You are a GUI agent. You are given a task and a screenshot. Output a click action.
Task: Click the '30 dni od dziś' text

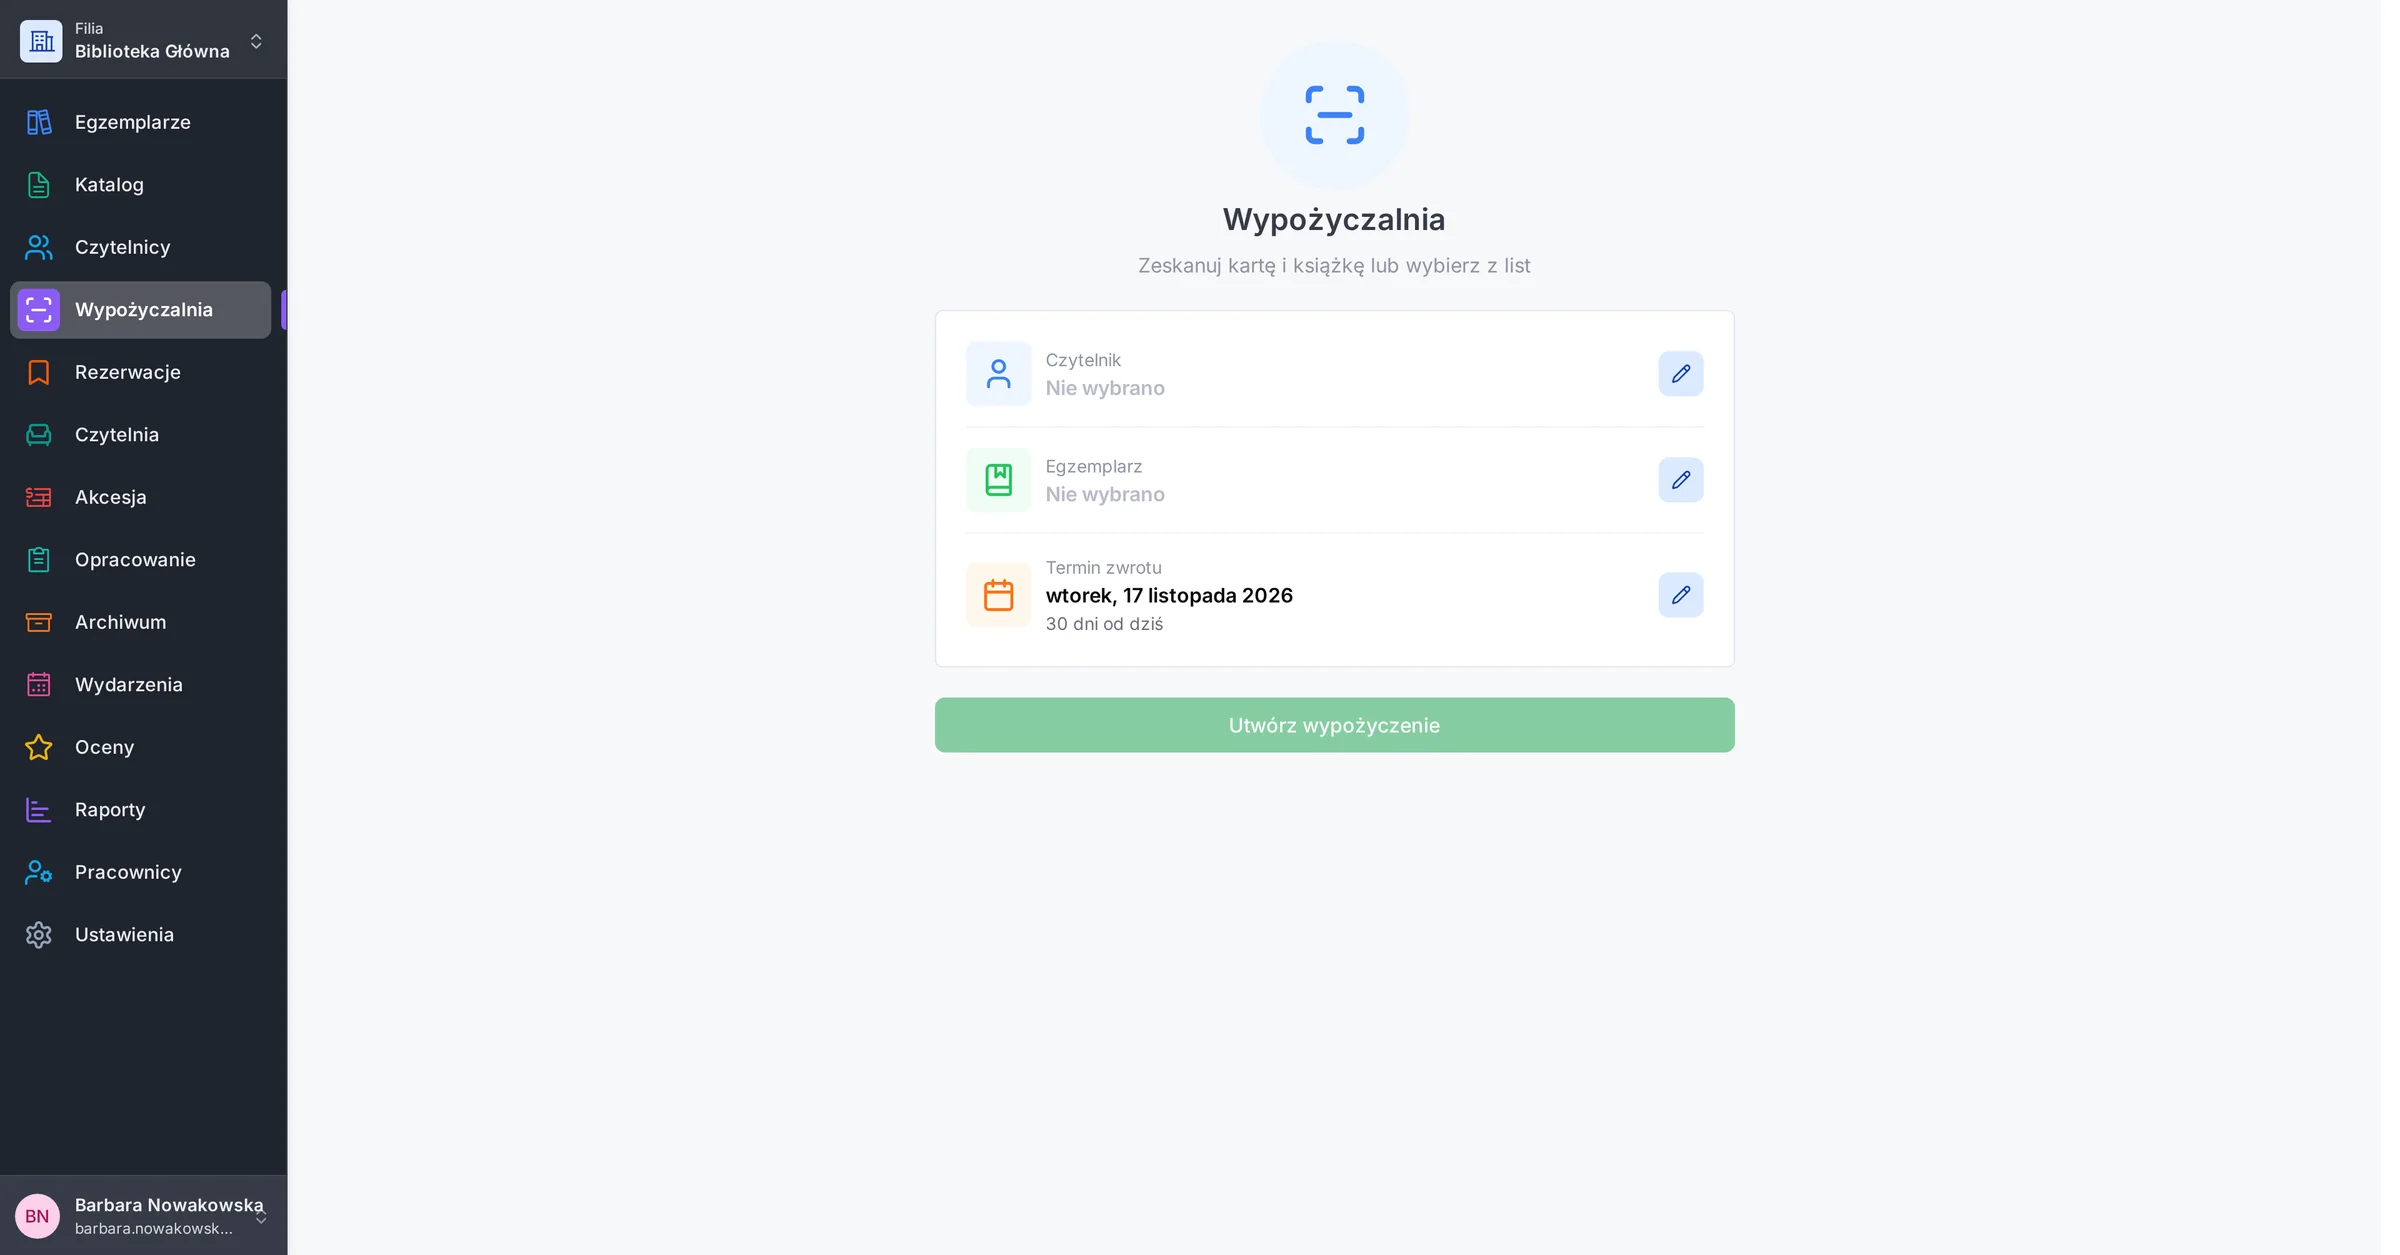1104,624
